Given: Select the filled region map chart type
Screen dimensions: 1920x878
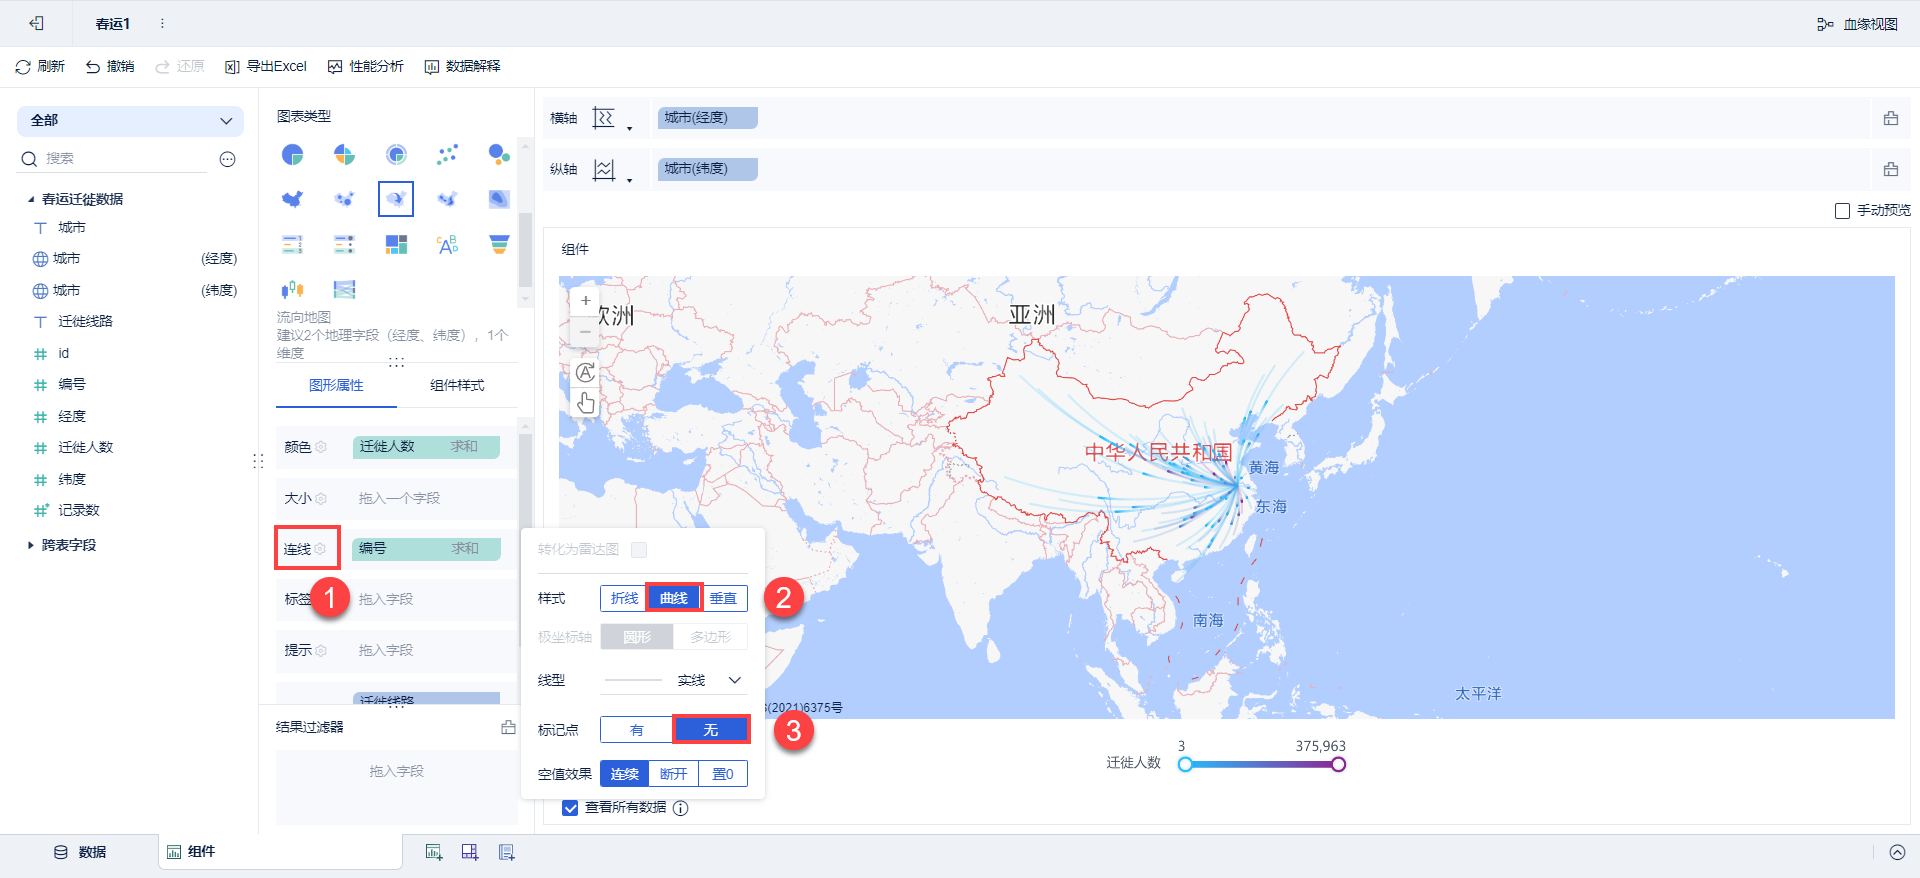Looking at the screenshot, I should (292, 199).
